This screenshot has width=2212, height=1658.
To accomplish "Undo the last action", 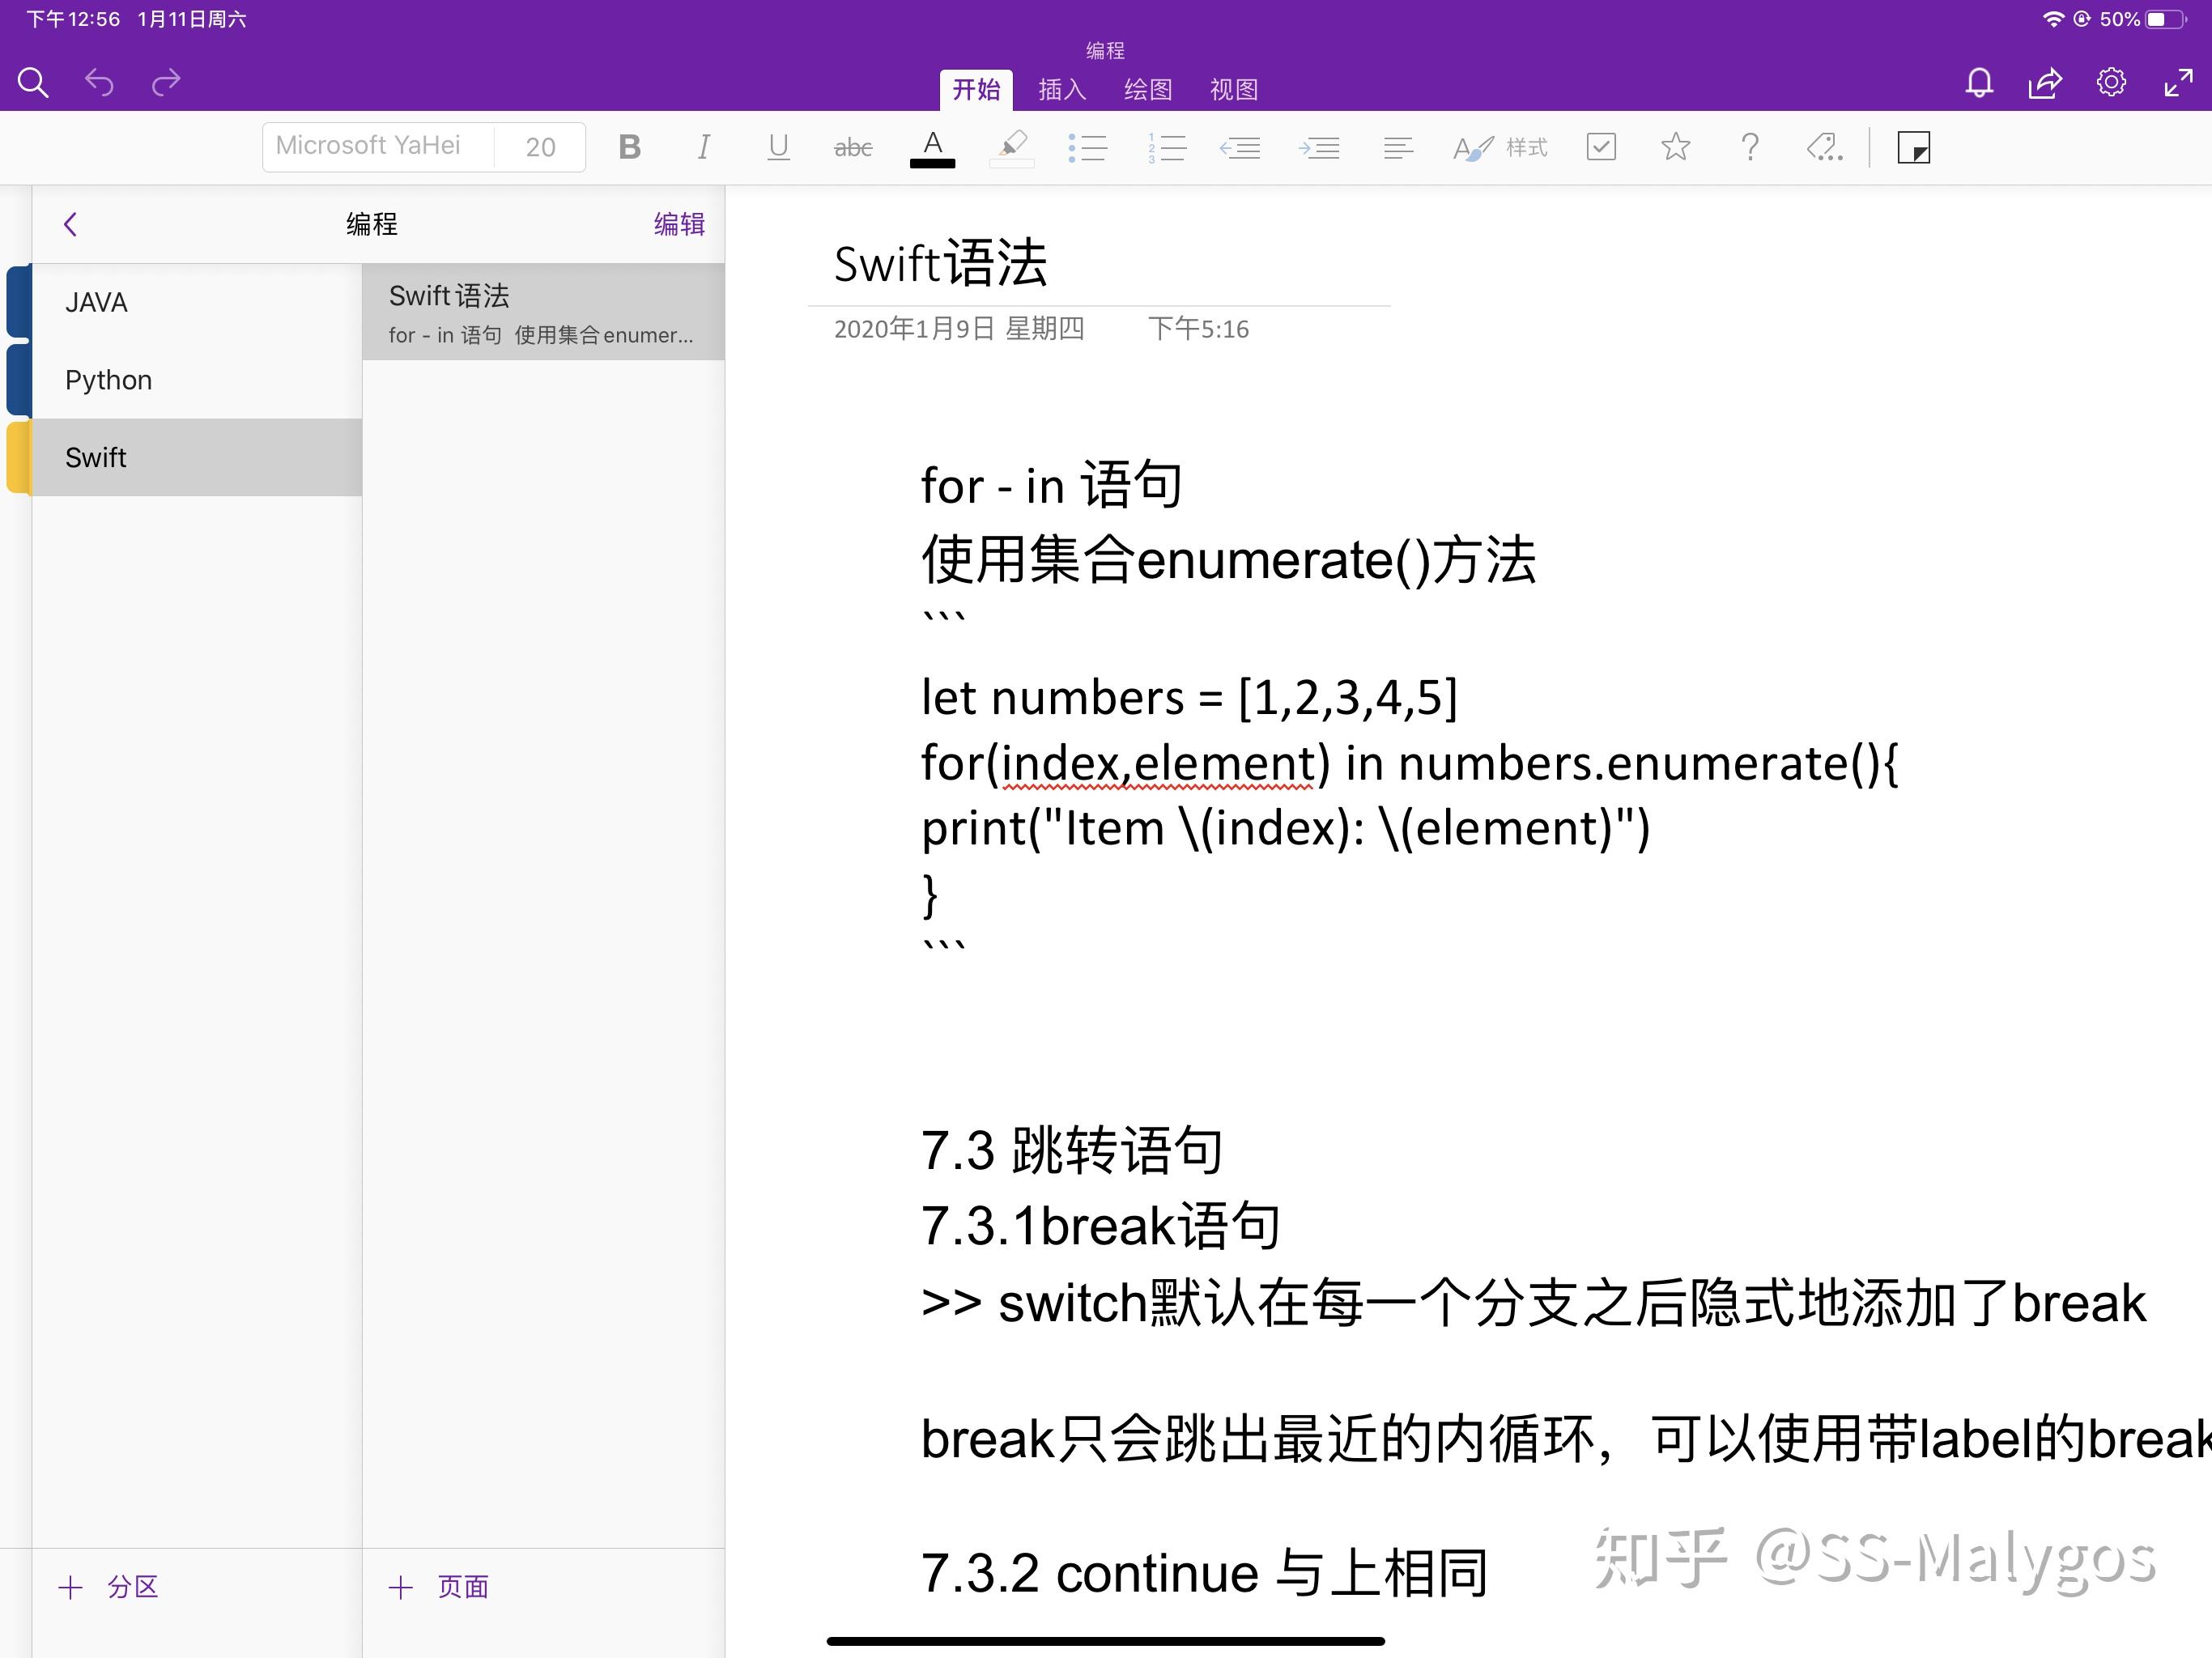I will [99, 82].
